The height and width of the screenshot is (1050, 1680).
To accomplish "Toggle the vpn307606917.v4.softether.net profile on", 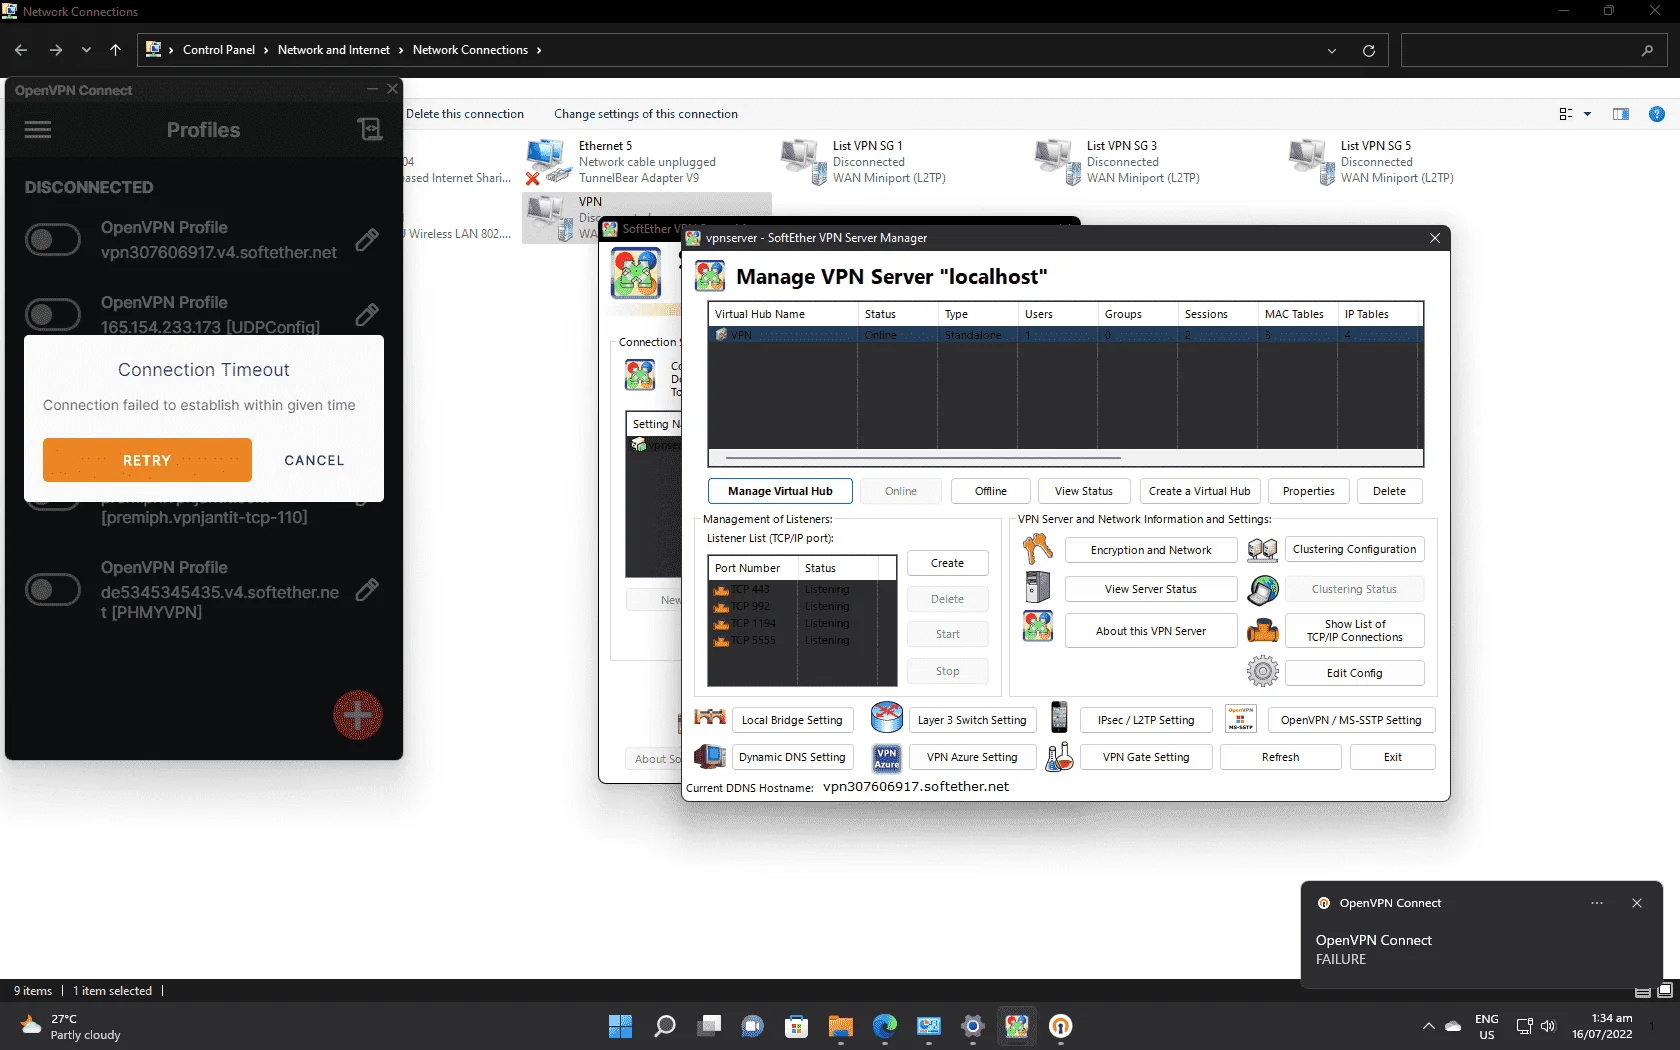I will pyautogui.click(x=53, y=240).
